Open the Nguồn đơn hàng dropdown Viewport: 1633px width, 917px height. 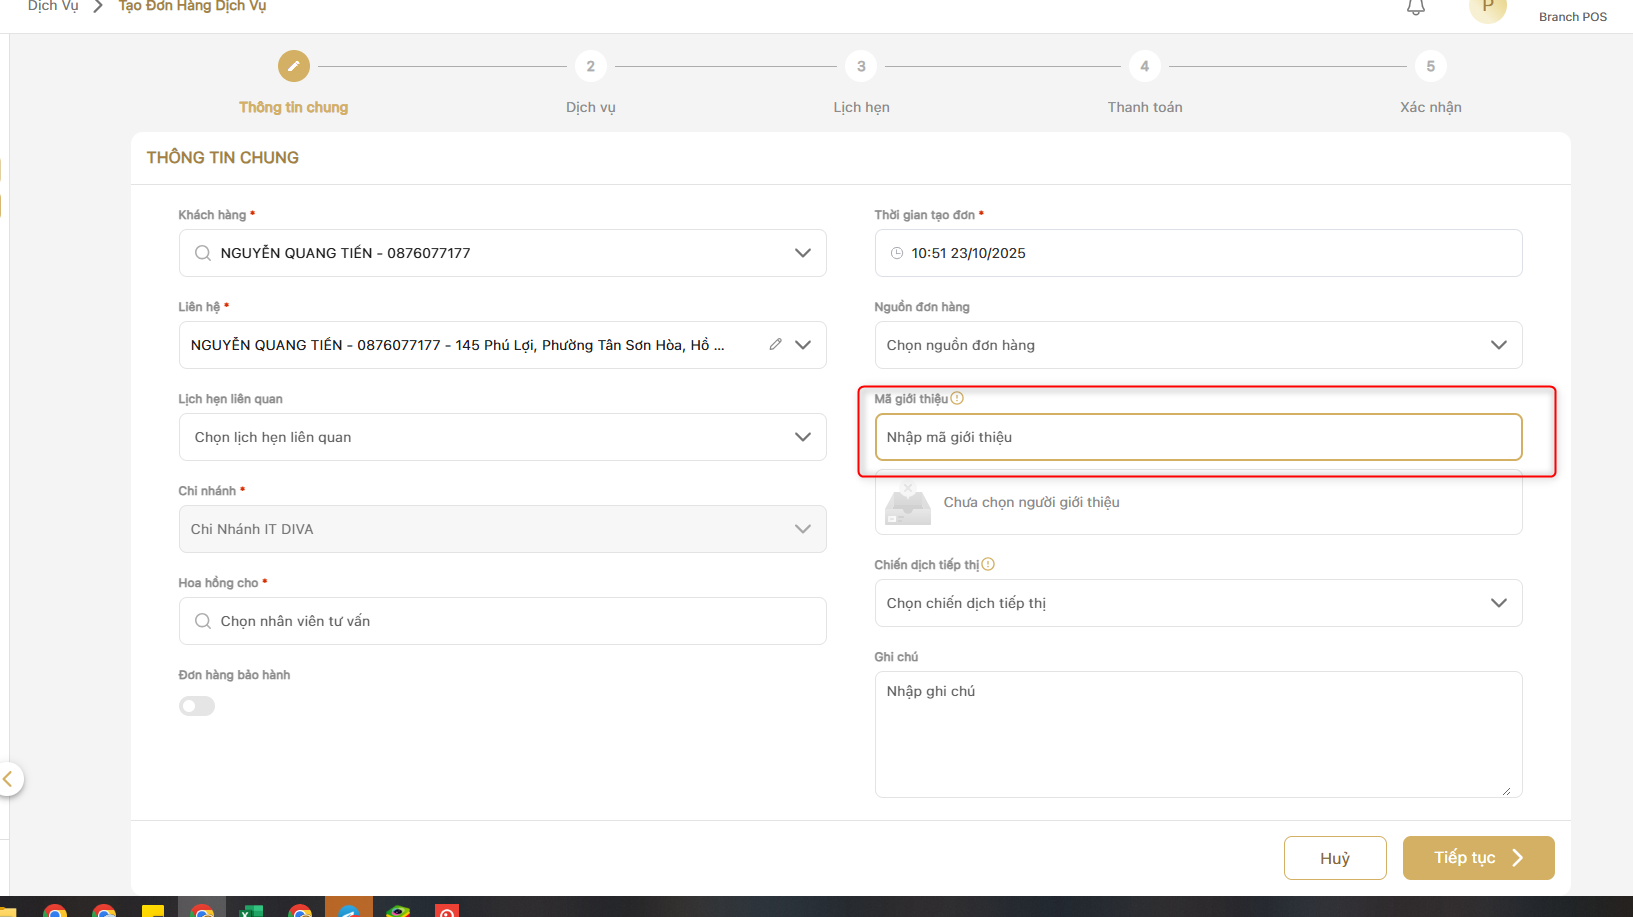point(1497,345)
